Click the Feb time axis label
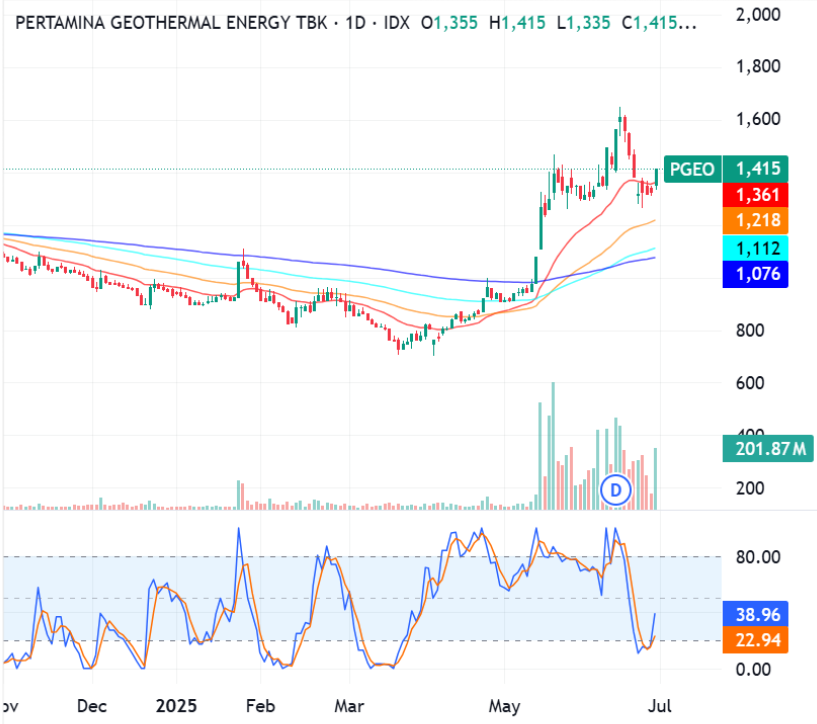 coord(260,706)
